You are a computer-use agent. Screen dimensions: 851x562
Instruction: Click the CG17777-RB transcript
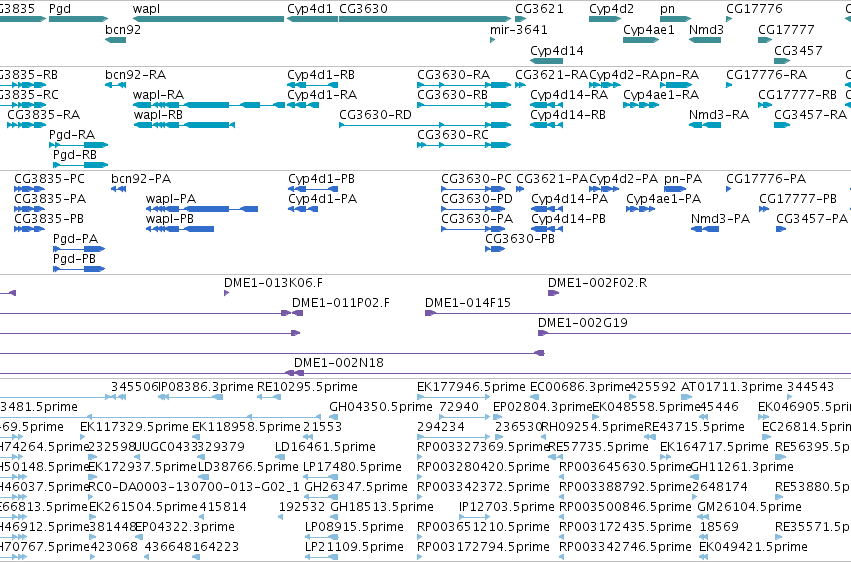point(765,105)
